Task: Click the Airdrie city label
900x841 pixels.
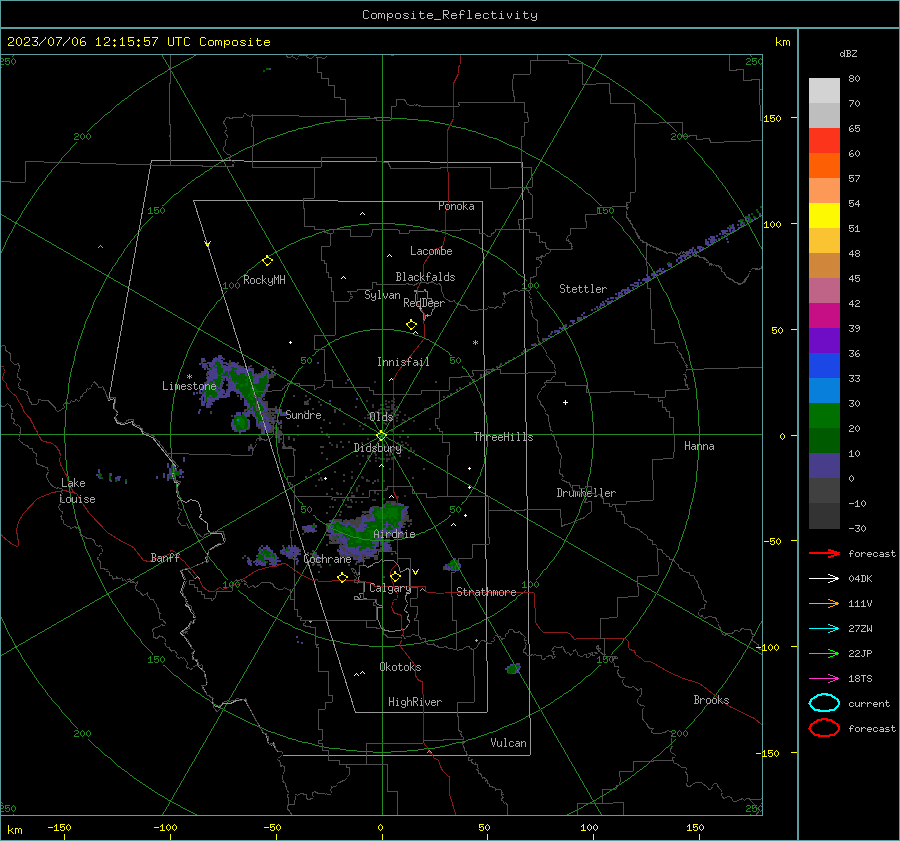Action: [x=394, y=534]
